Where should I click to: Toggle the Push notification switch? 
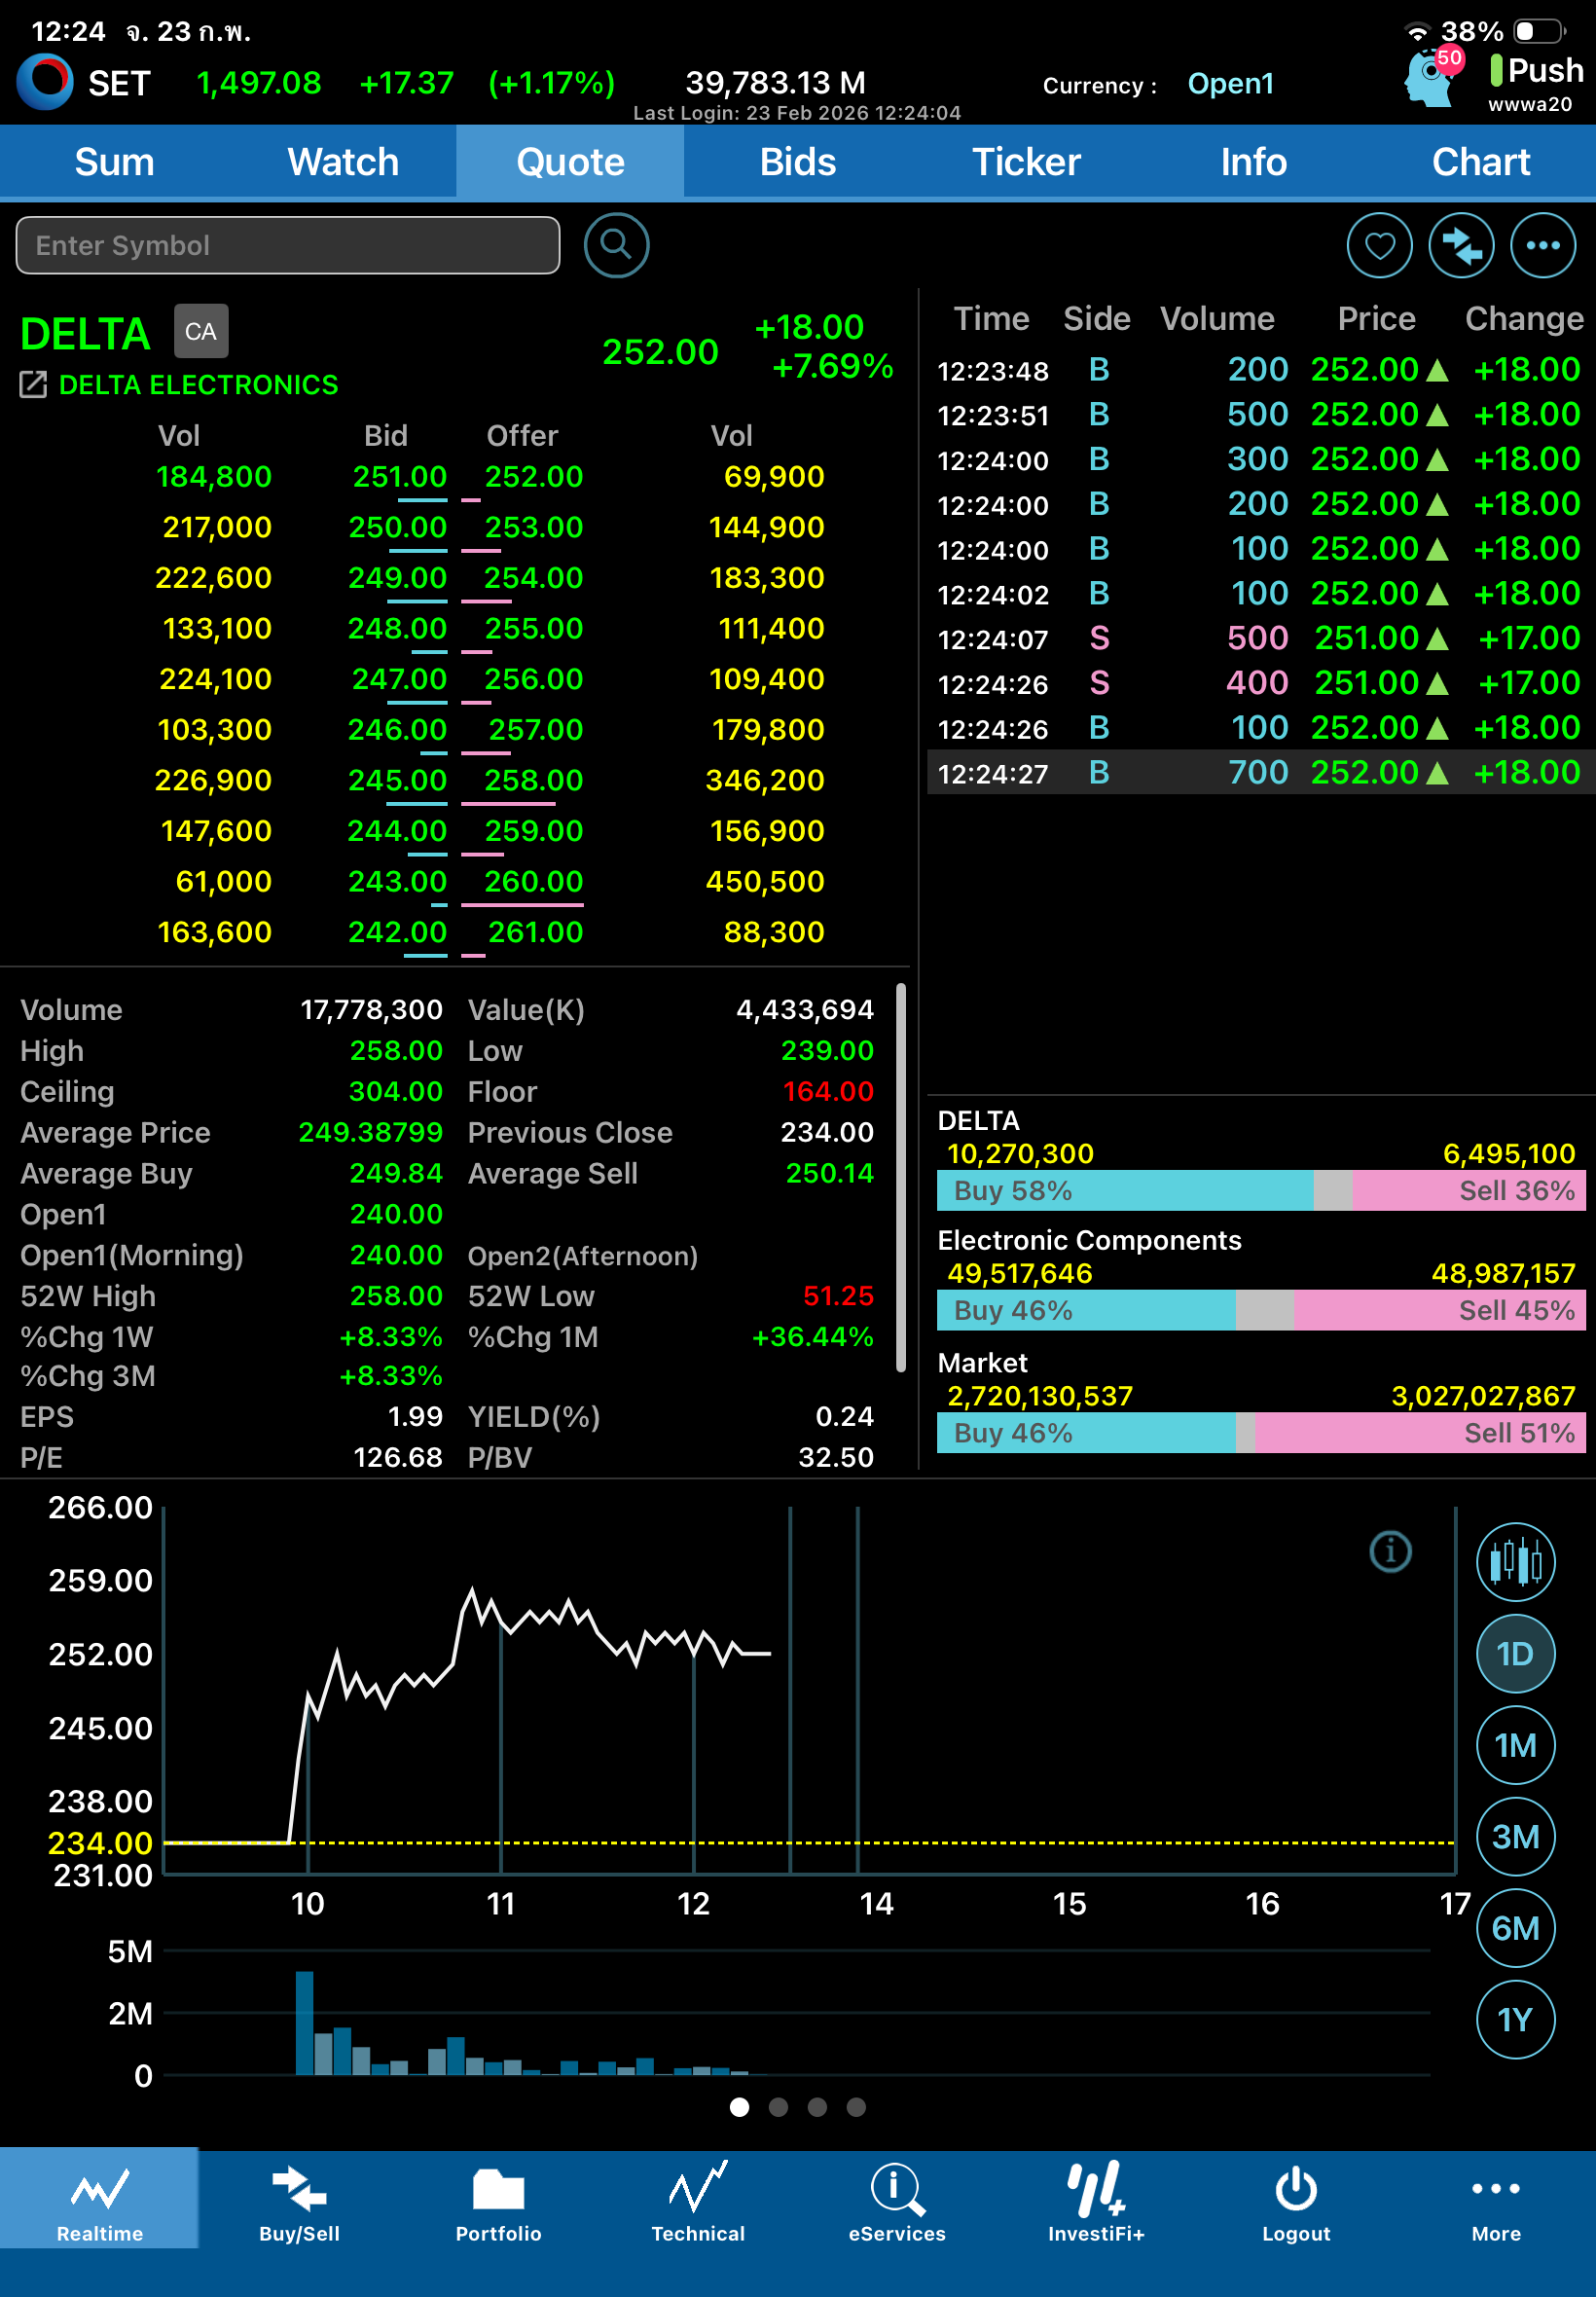[1536, 70]
